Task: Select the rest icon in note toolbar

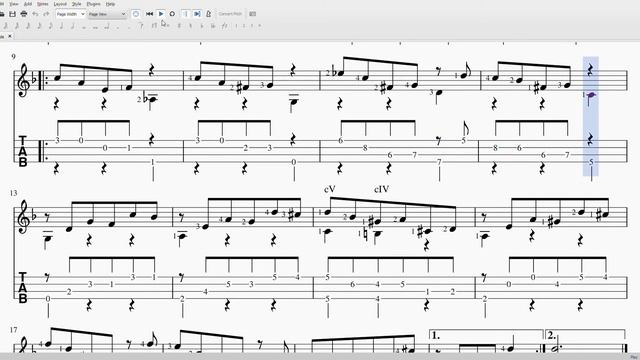Action: pyautogui.click(x=142, y=26)
